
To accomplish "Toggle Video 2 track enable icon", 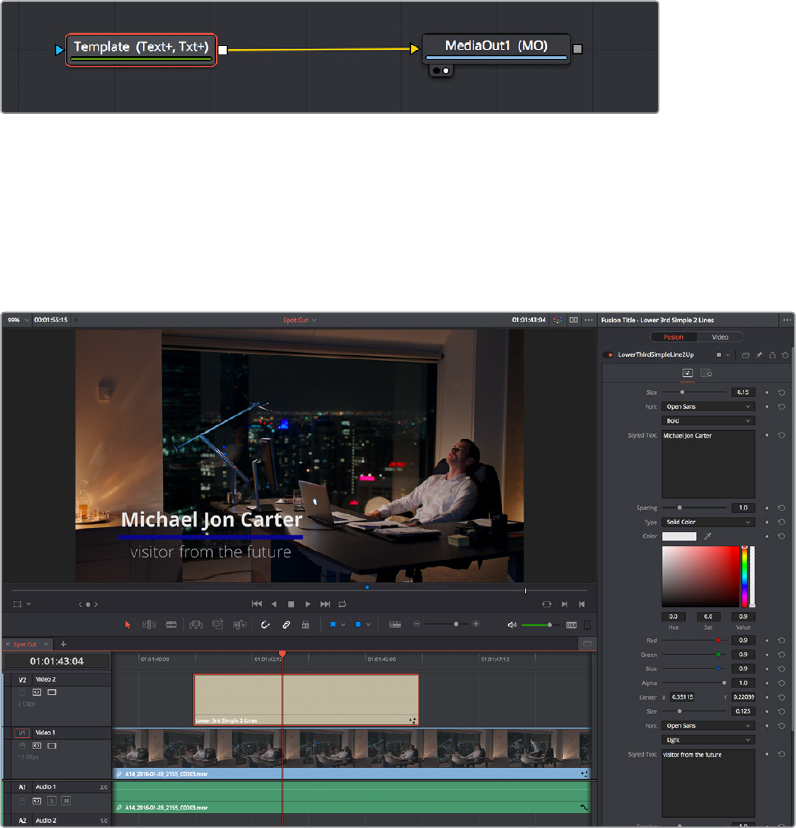I will 52,692.
